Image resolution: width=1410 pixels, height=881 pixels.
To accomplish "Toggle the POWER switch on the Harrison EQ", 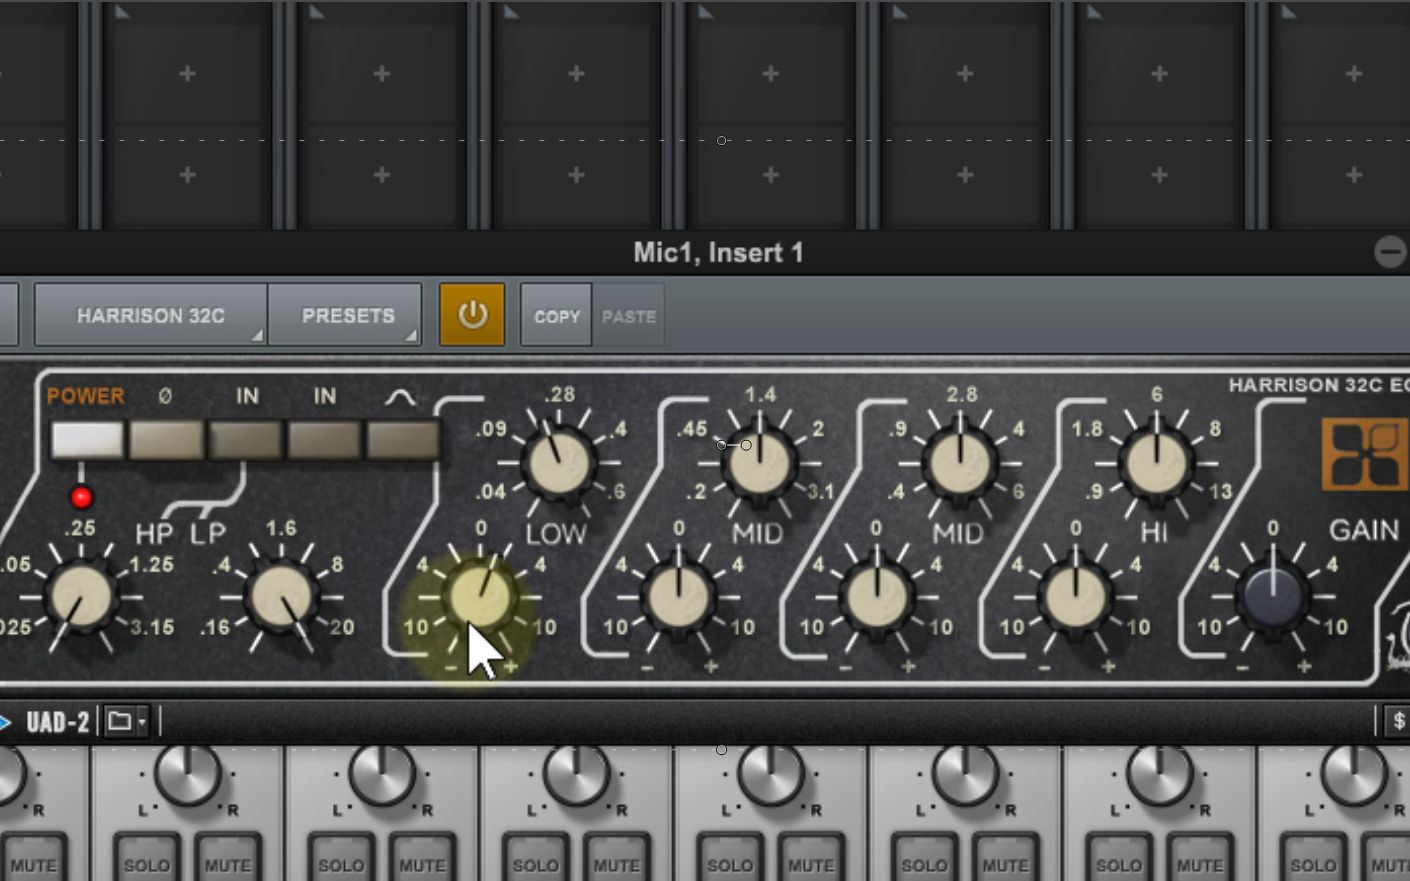I will (87, 440).
